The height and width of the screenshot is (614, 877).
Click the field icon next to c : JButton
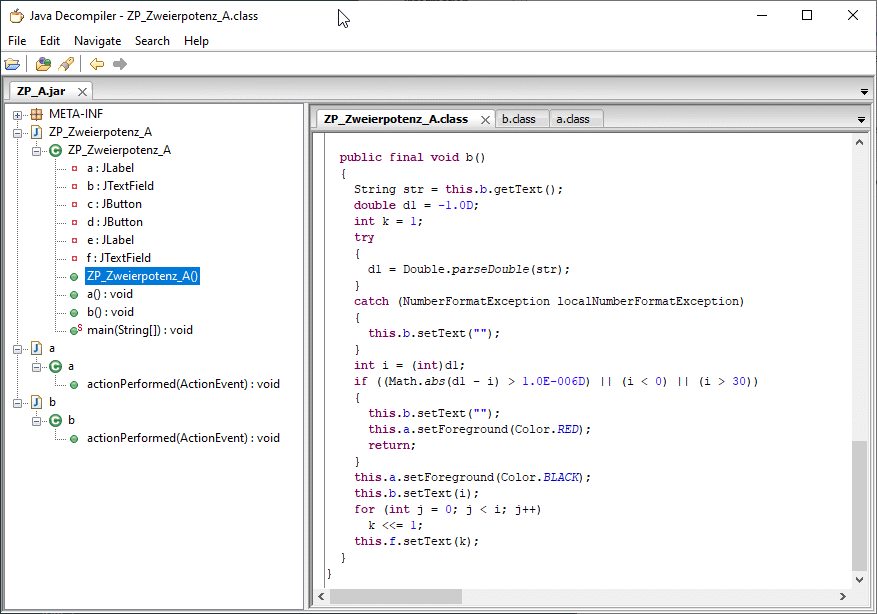point(74,204)
